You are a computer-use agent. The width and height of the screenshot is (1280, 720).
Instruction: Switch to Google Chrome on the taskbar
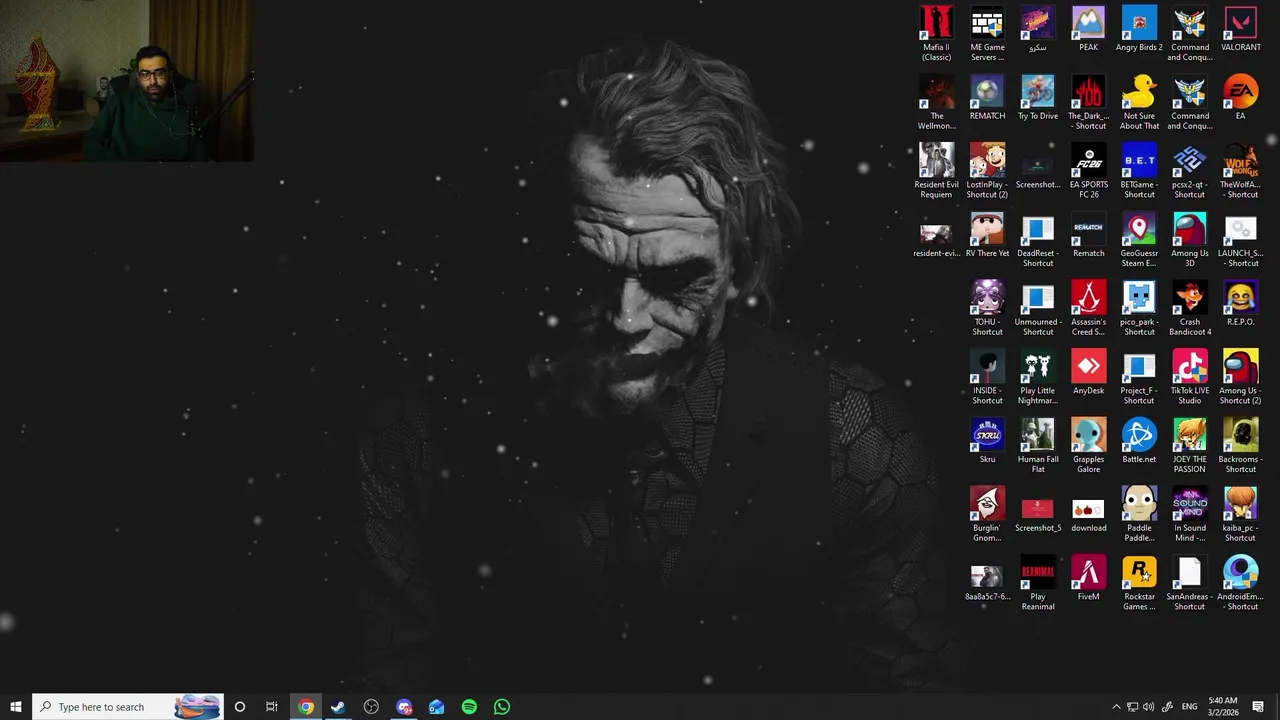point(306,707)
